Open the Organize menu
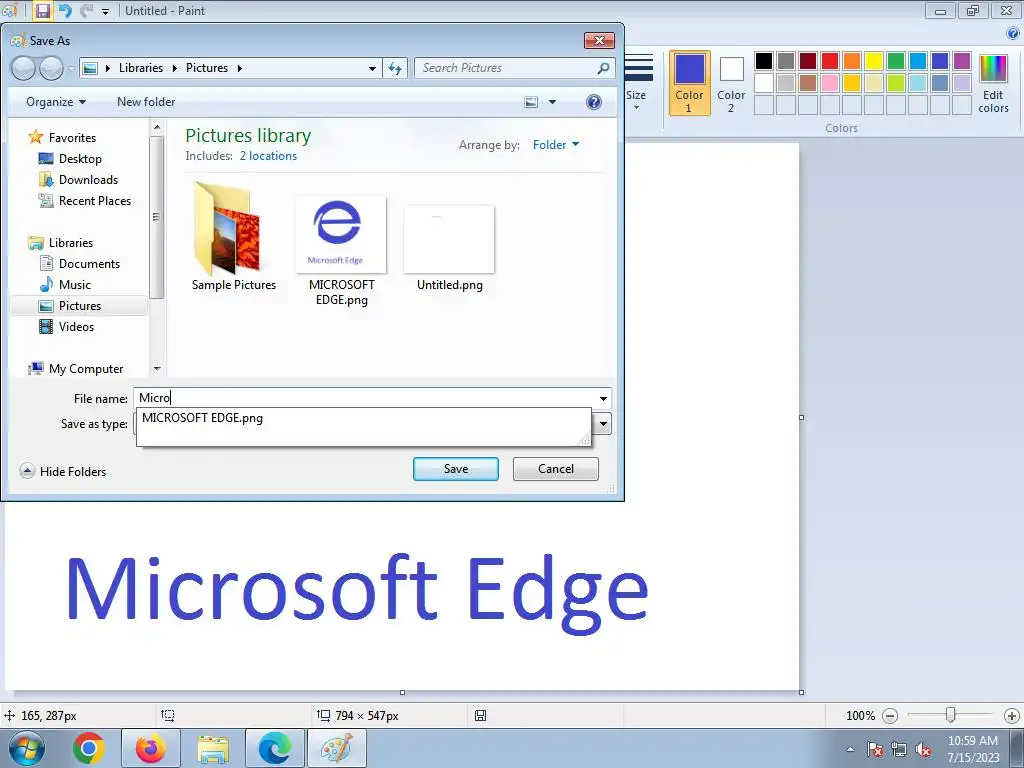 (56, 102)
